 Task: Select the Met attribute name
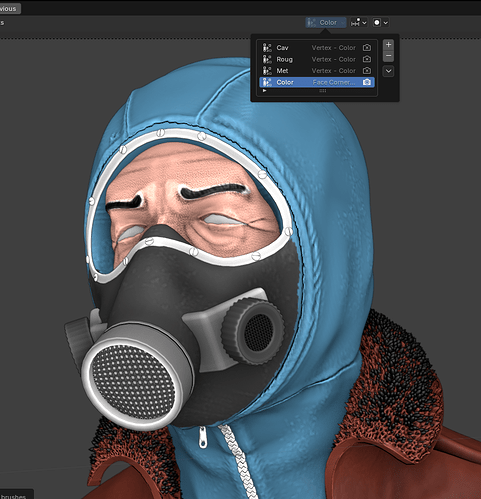click(x=282, y=71)
